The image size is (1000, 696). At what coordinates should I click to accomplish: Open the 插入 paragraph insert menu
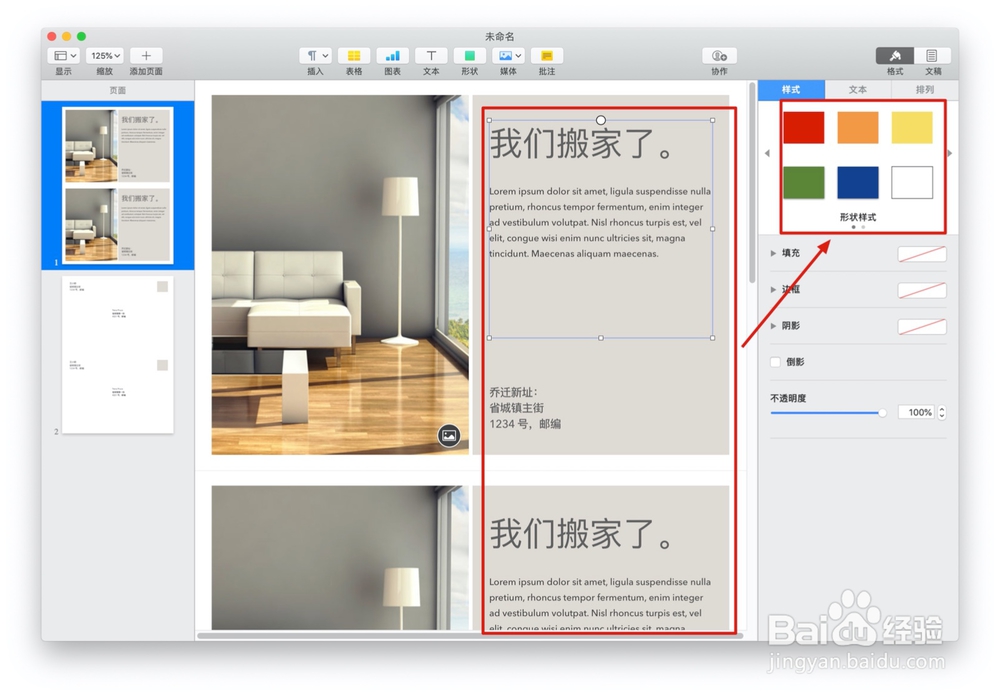(x=315, y=56)
